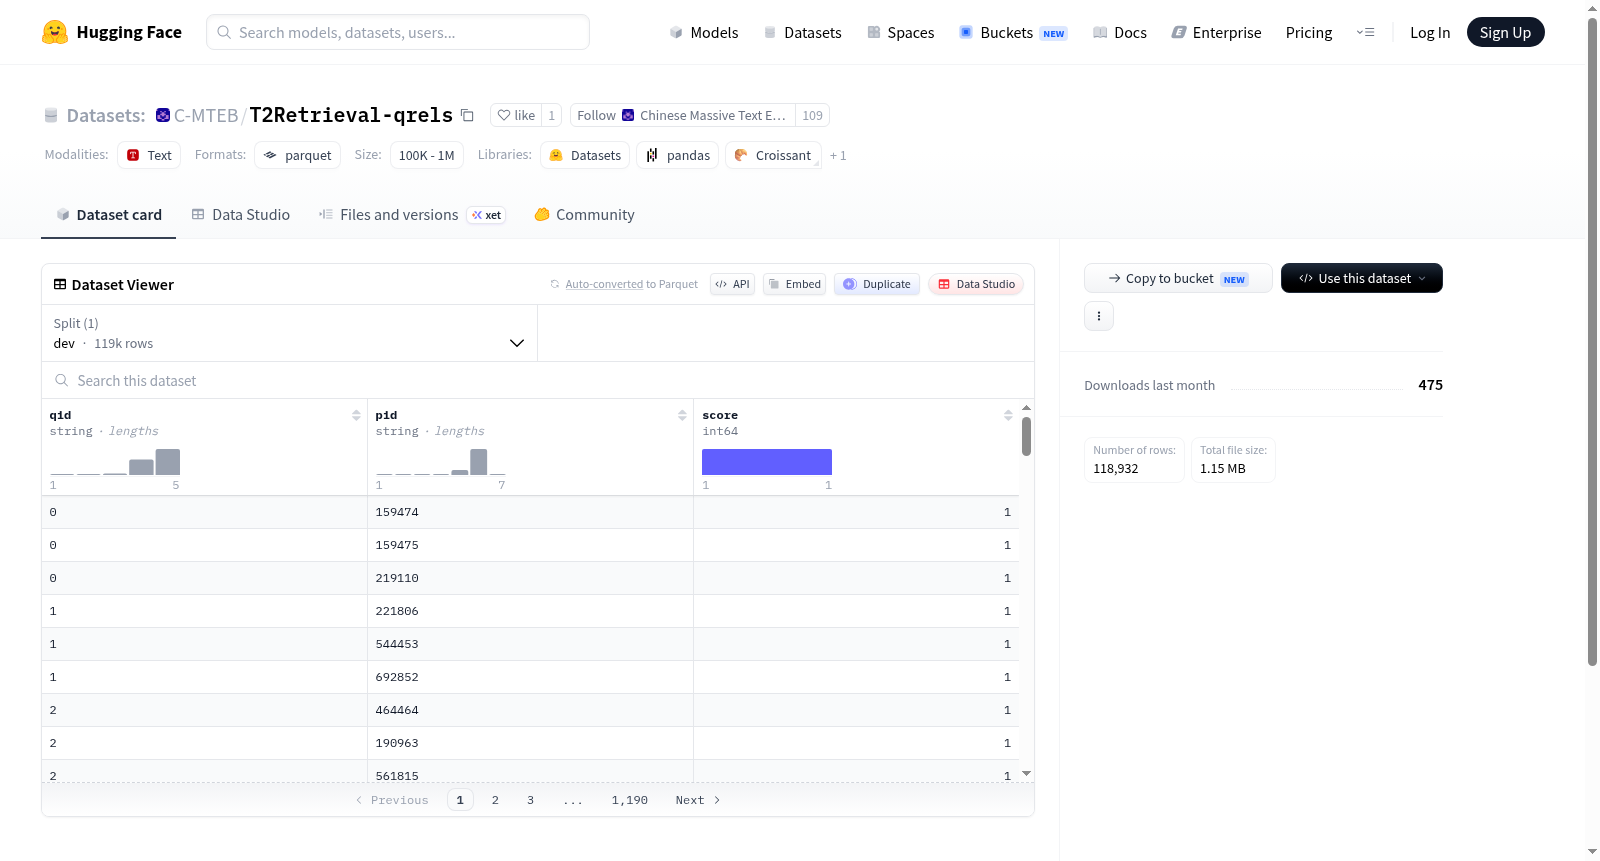Switch to Data Studio tab
The height and width of the screenshot is (861, 1600).
[x=241, y=215]
